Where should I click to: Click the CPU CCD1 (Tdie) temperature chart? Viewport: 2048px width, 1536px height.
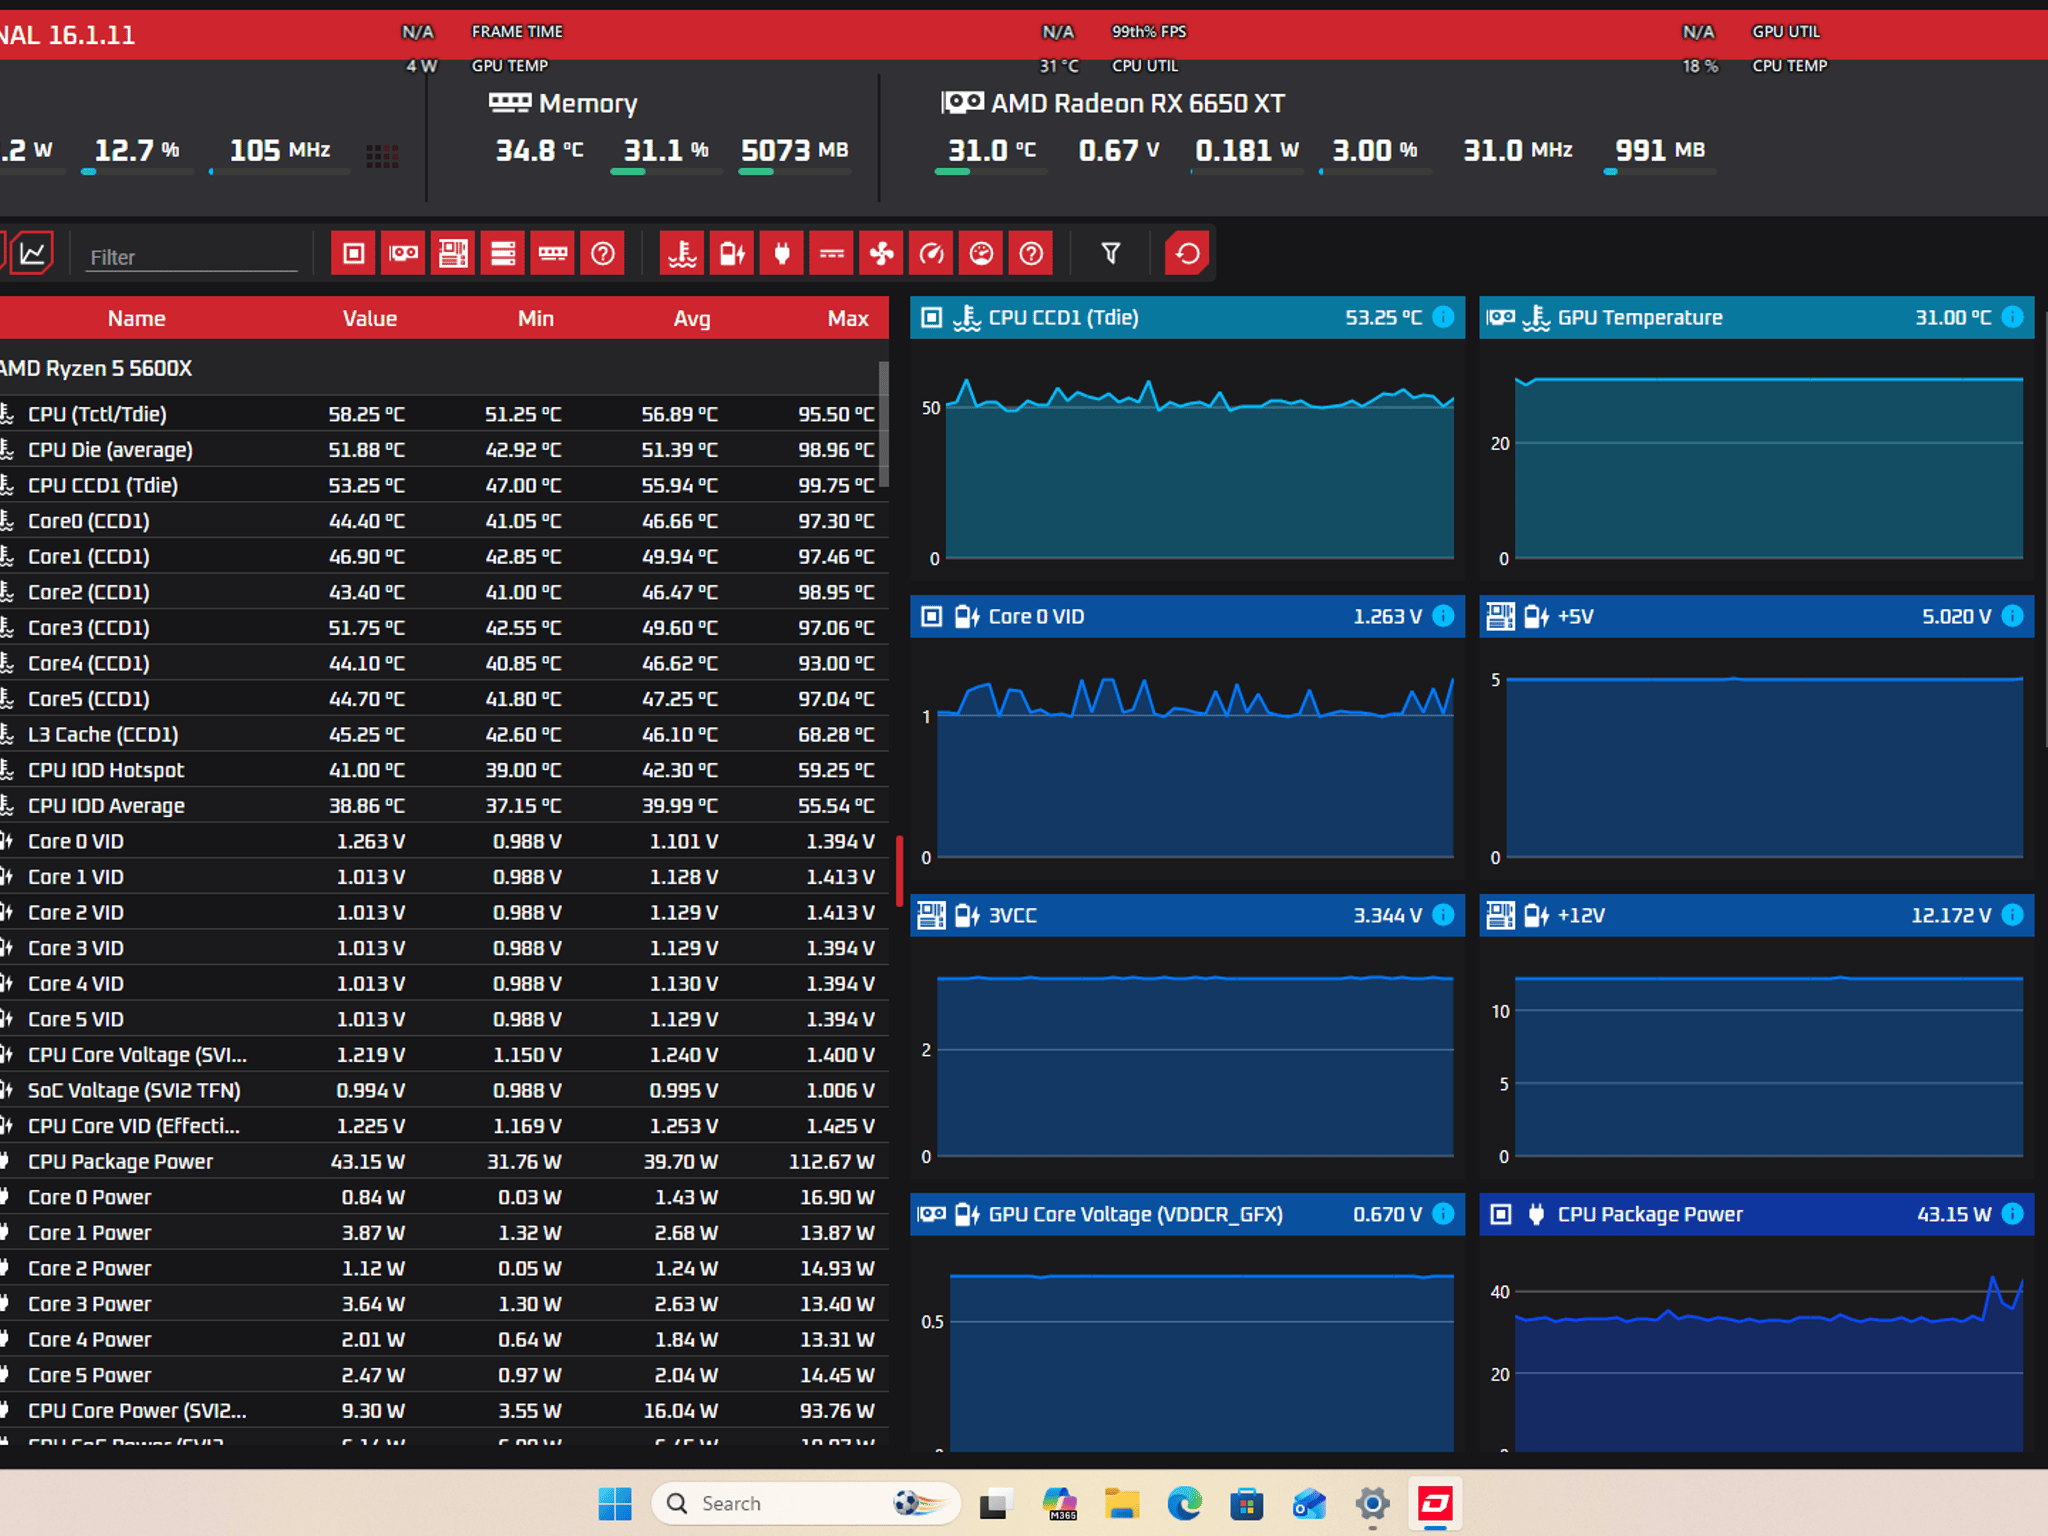1187,459
